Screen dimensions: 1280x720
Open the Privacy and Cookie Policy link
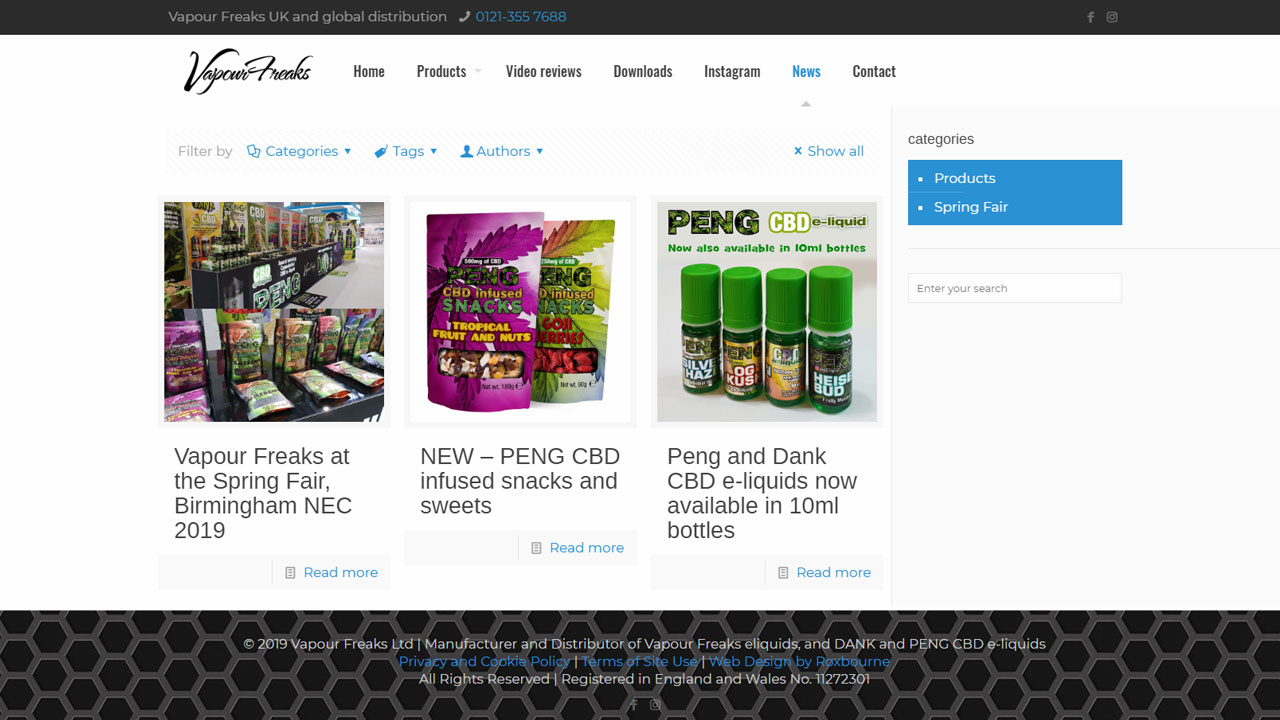[484, 661]
